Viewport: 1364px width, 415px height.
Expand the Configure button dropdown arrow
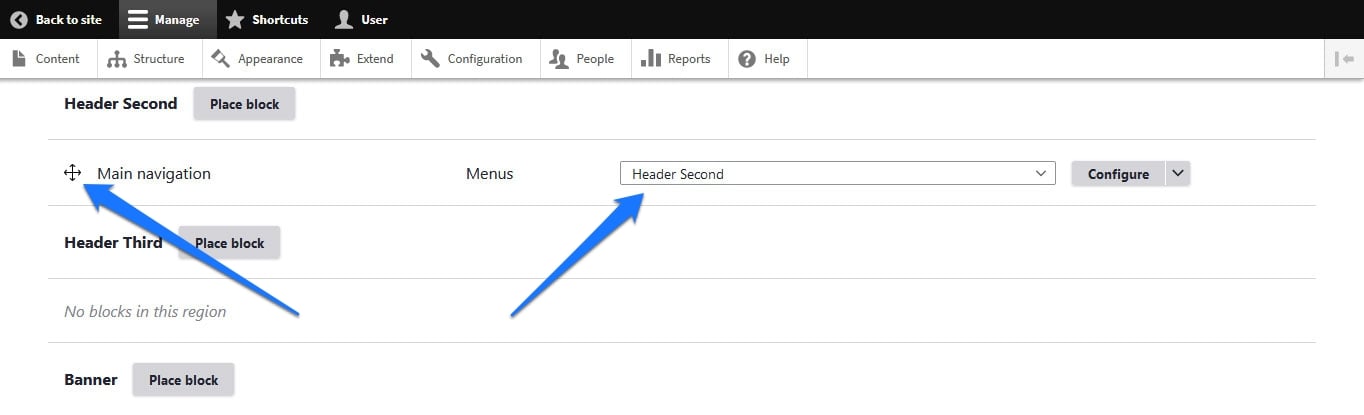[x=1178, y=173]
